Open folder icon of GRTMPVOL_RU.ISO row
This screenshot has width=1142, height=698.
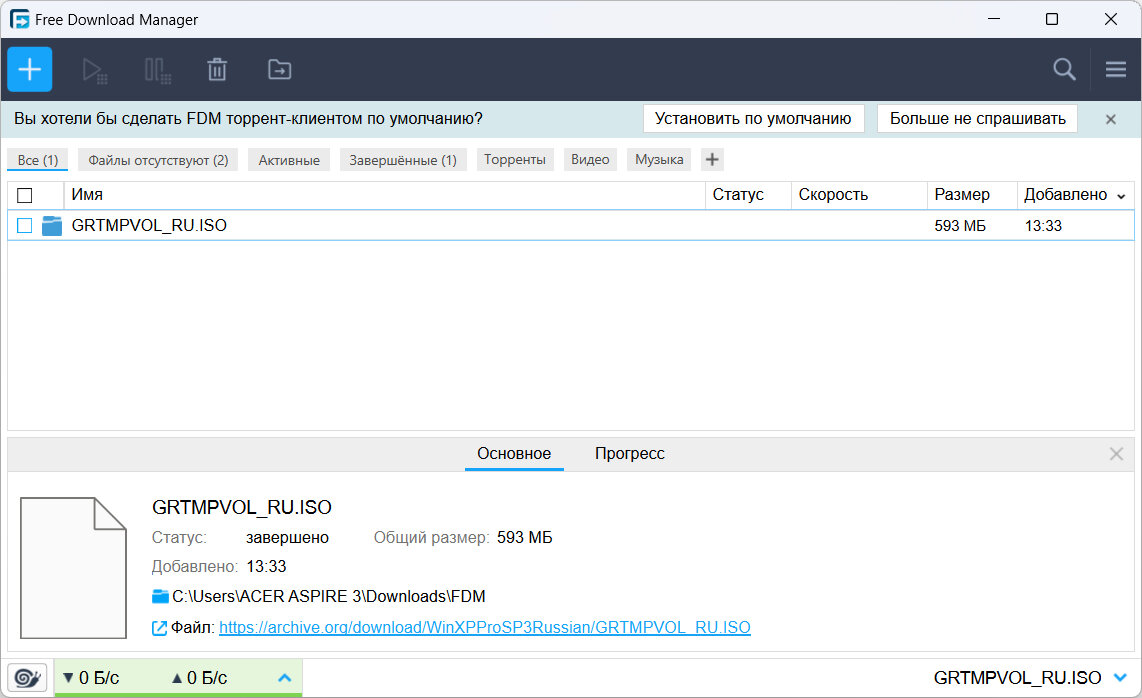coord(52,226)
